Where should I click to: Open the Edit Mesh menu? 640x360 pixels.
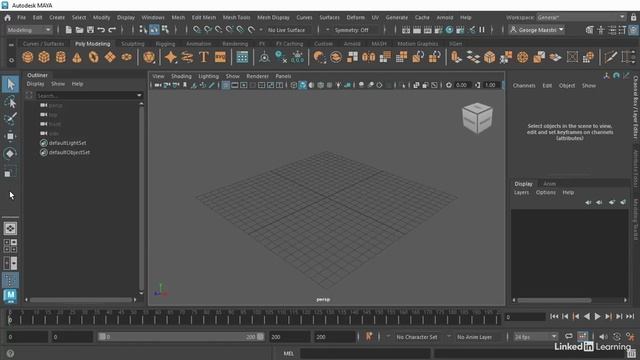point(204,18)
